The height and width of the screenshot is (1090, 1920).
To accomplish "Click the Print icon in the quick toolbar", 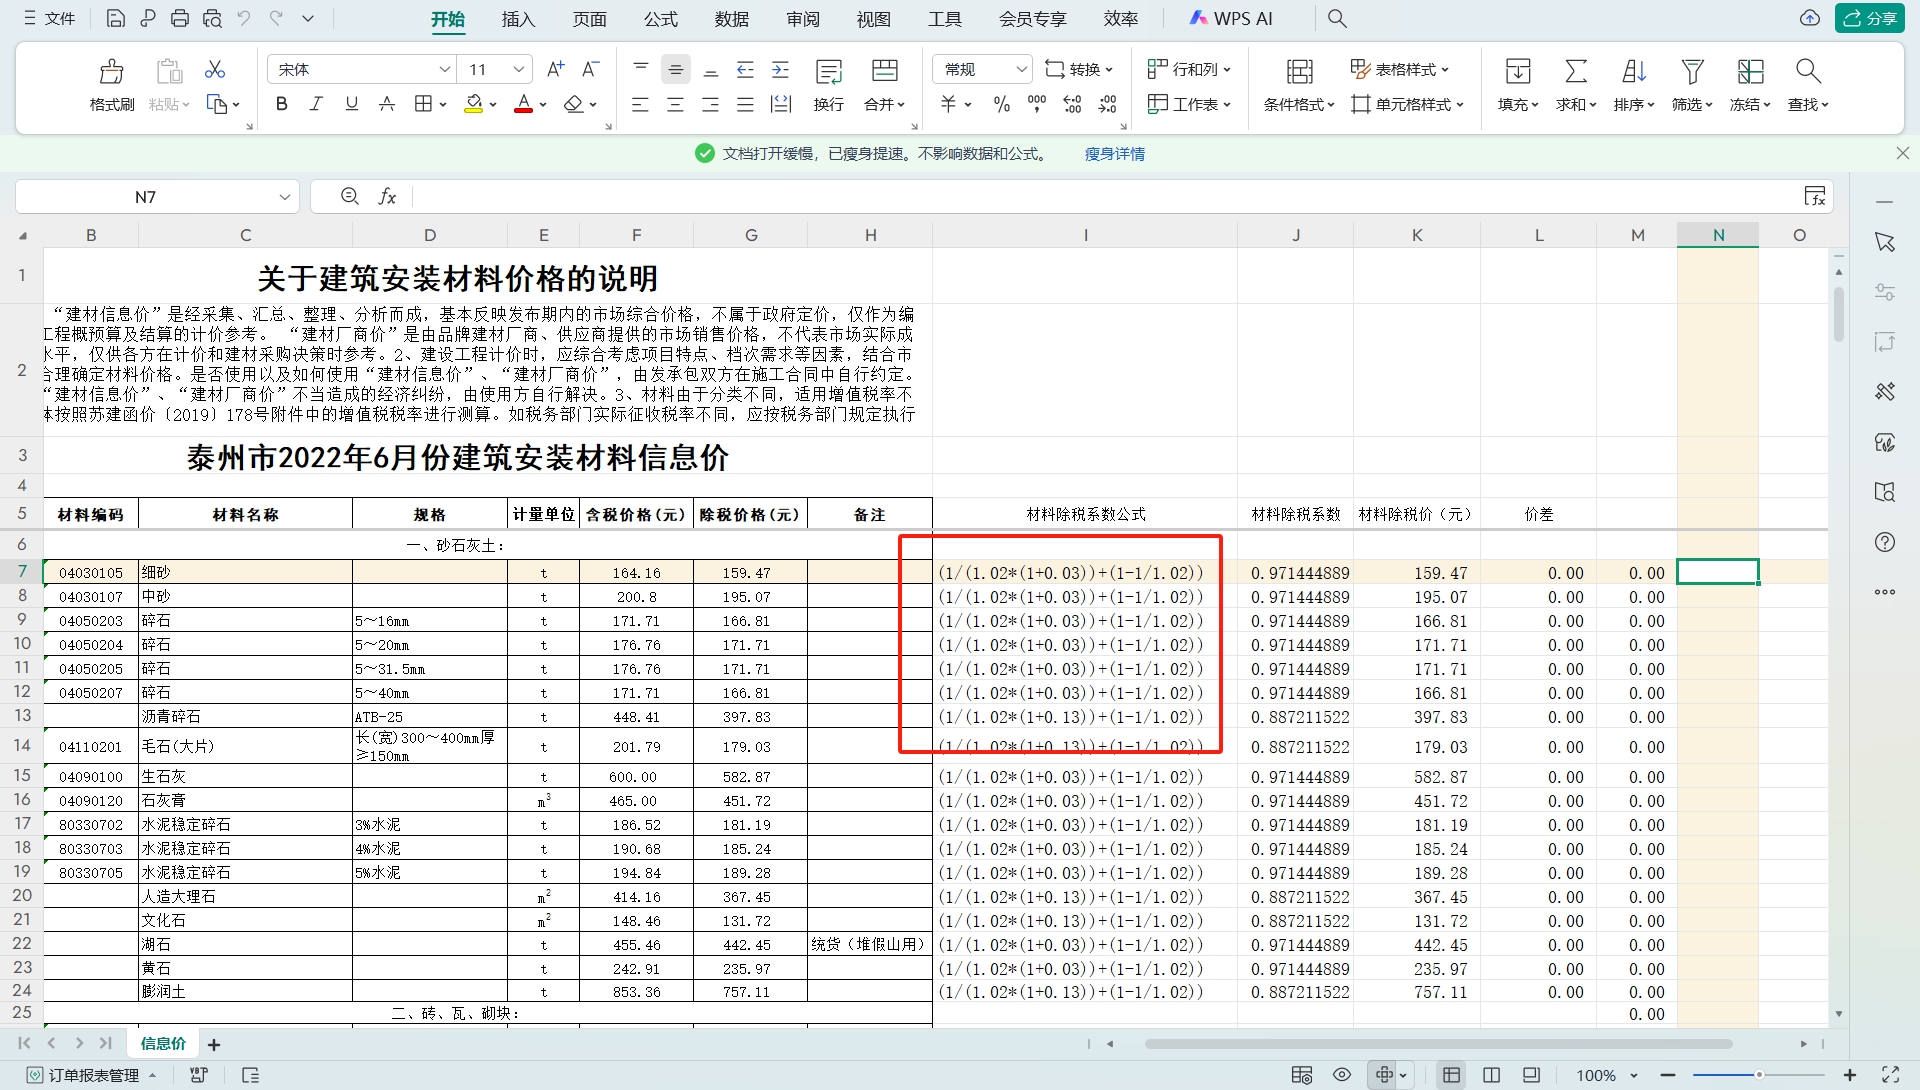I will pyautogui.click(x=180, y=18).
